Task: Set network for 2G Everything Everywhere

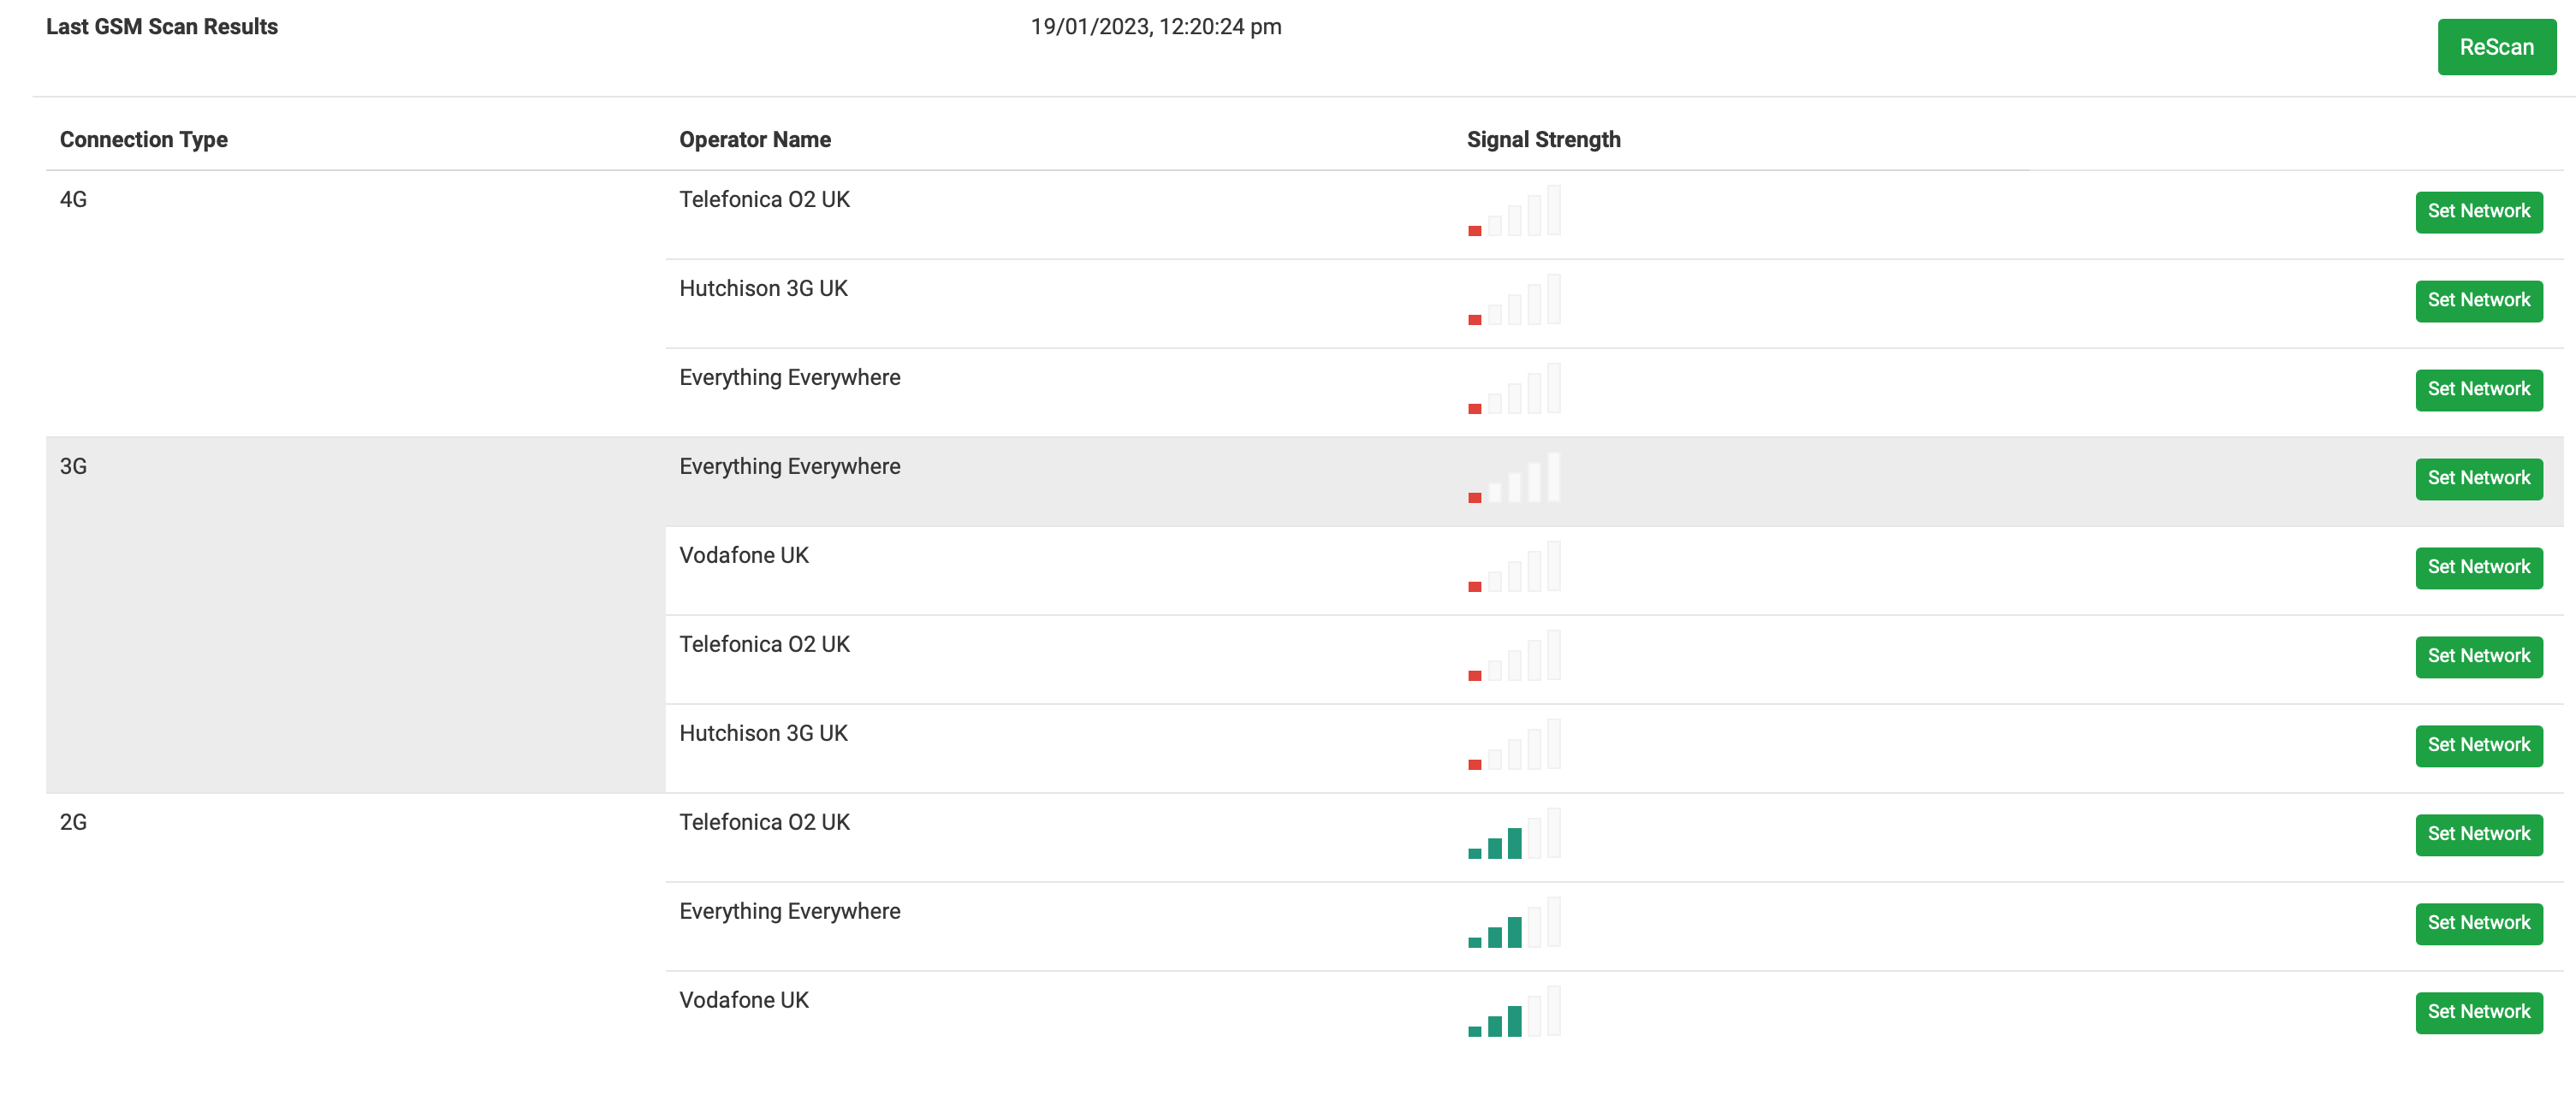Action: click(x=2478, y=924)
